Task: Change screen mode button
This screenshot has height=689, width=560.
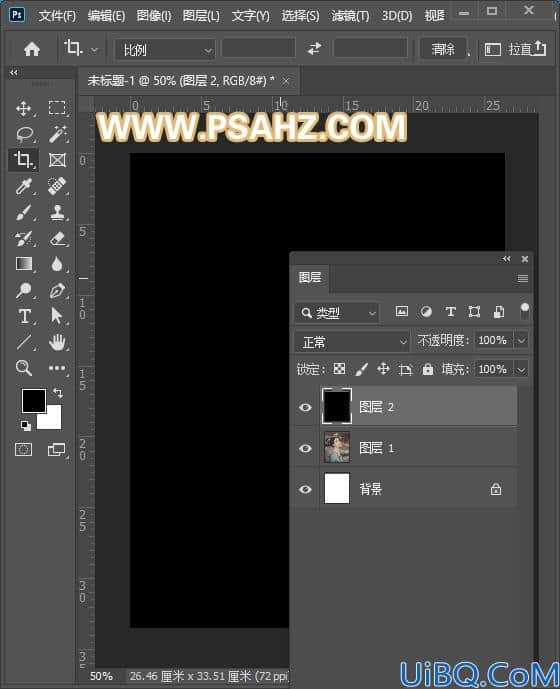Action: [x=56, y=450]
